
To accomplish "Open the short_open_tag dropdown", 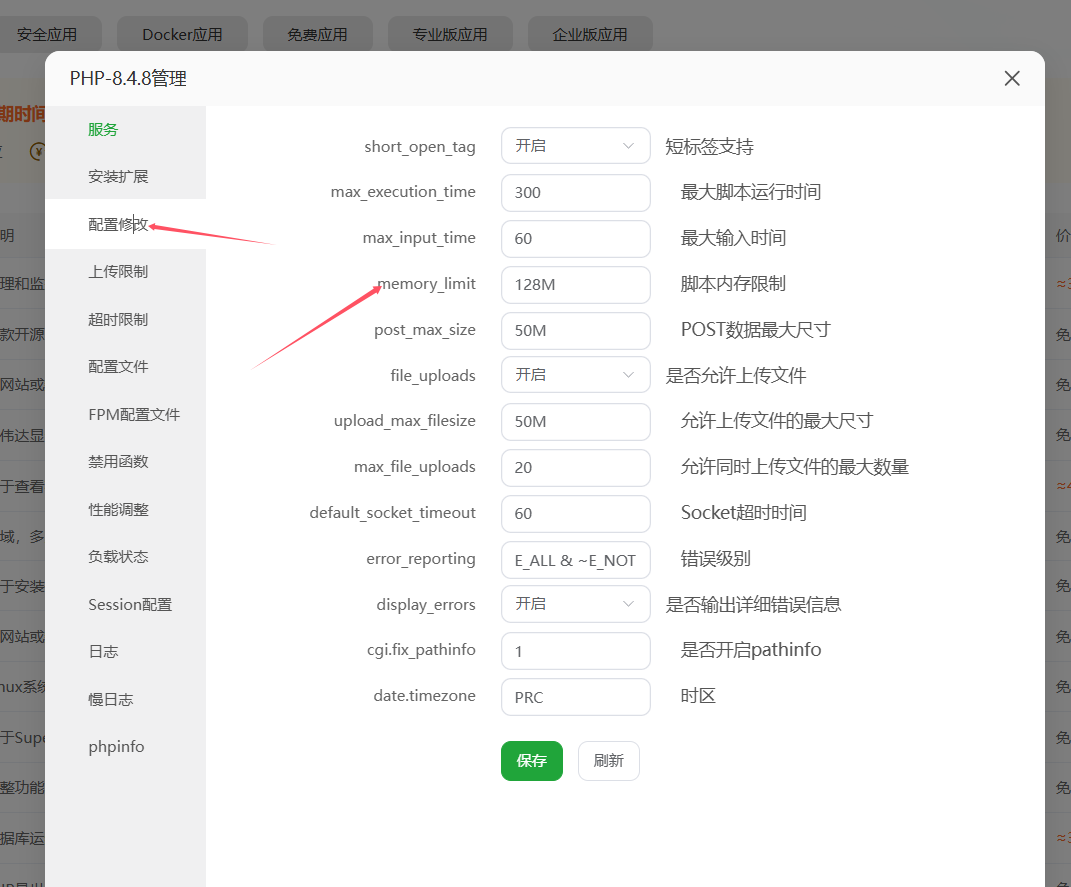I will 575,146.
